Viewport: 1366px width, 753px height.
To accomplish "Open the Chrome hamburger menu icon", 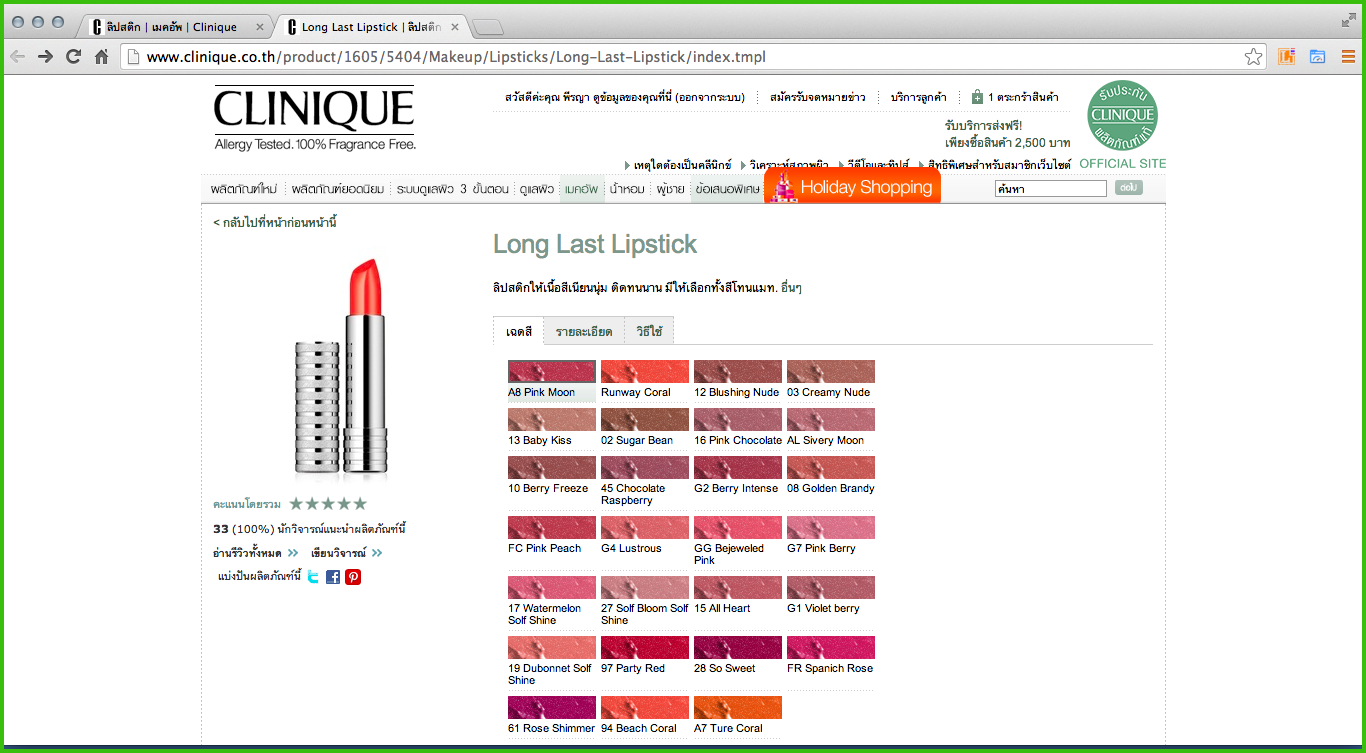I will [1348, 57].
